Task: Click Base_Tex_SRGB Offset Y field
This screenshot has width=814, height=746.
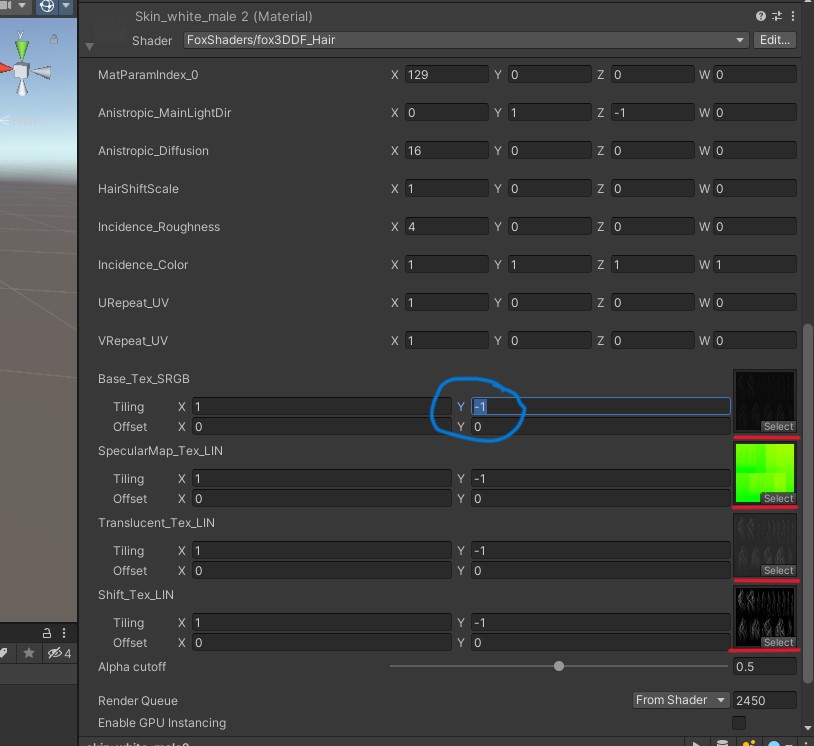Action: click(x=601, y=426)
